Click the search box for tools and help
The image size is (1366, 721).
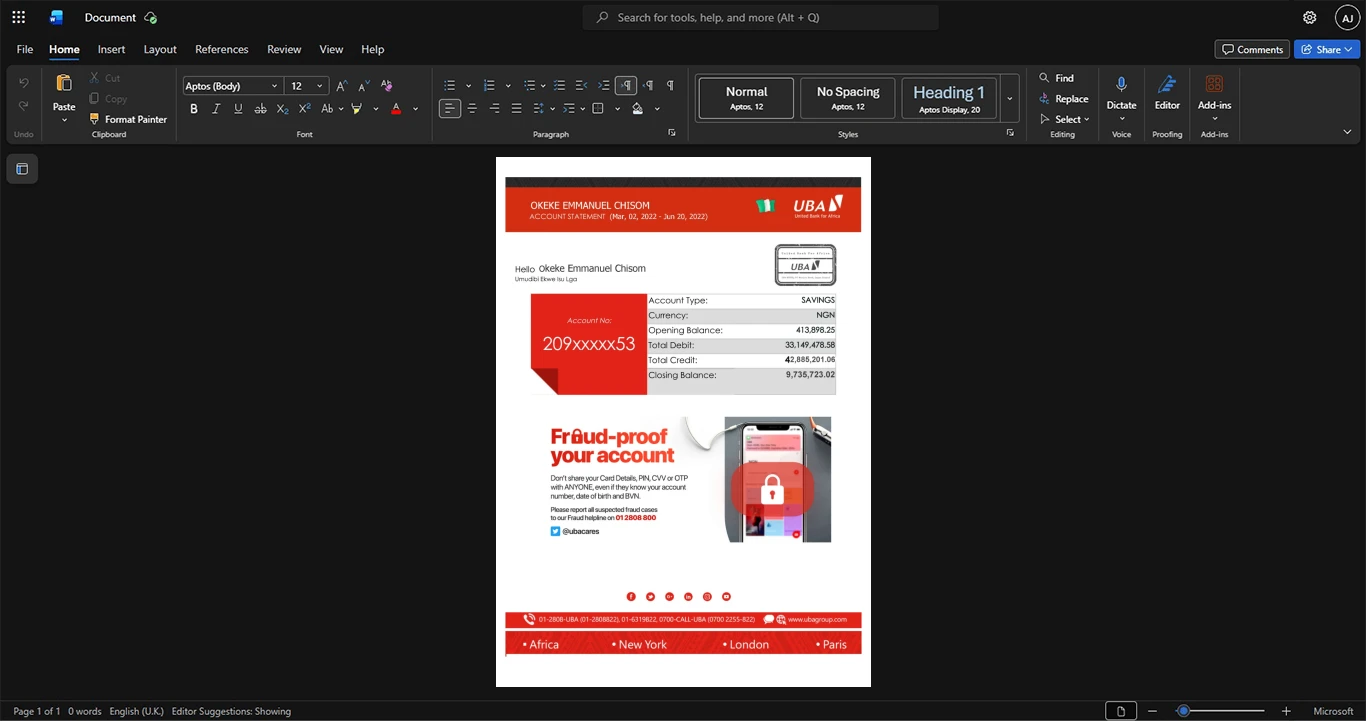[x=761, y=17]
